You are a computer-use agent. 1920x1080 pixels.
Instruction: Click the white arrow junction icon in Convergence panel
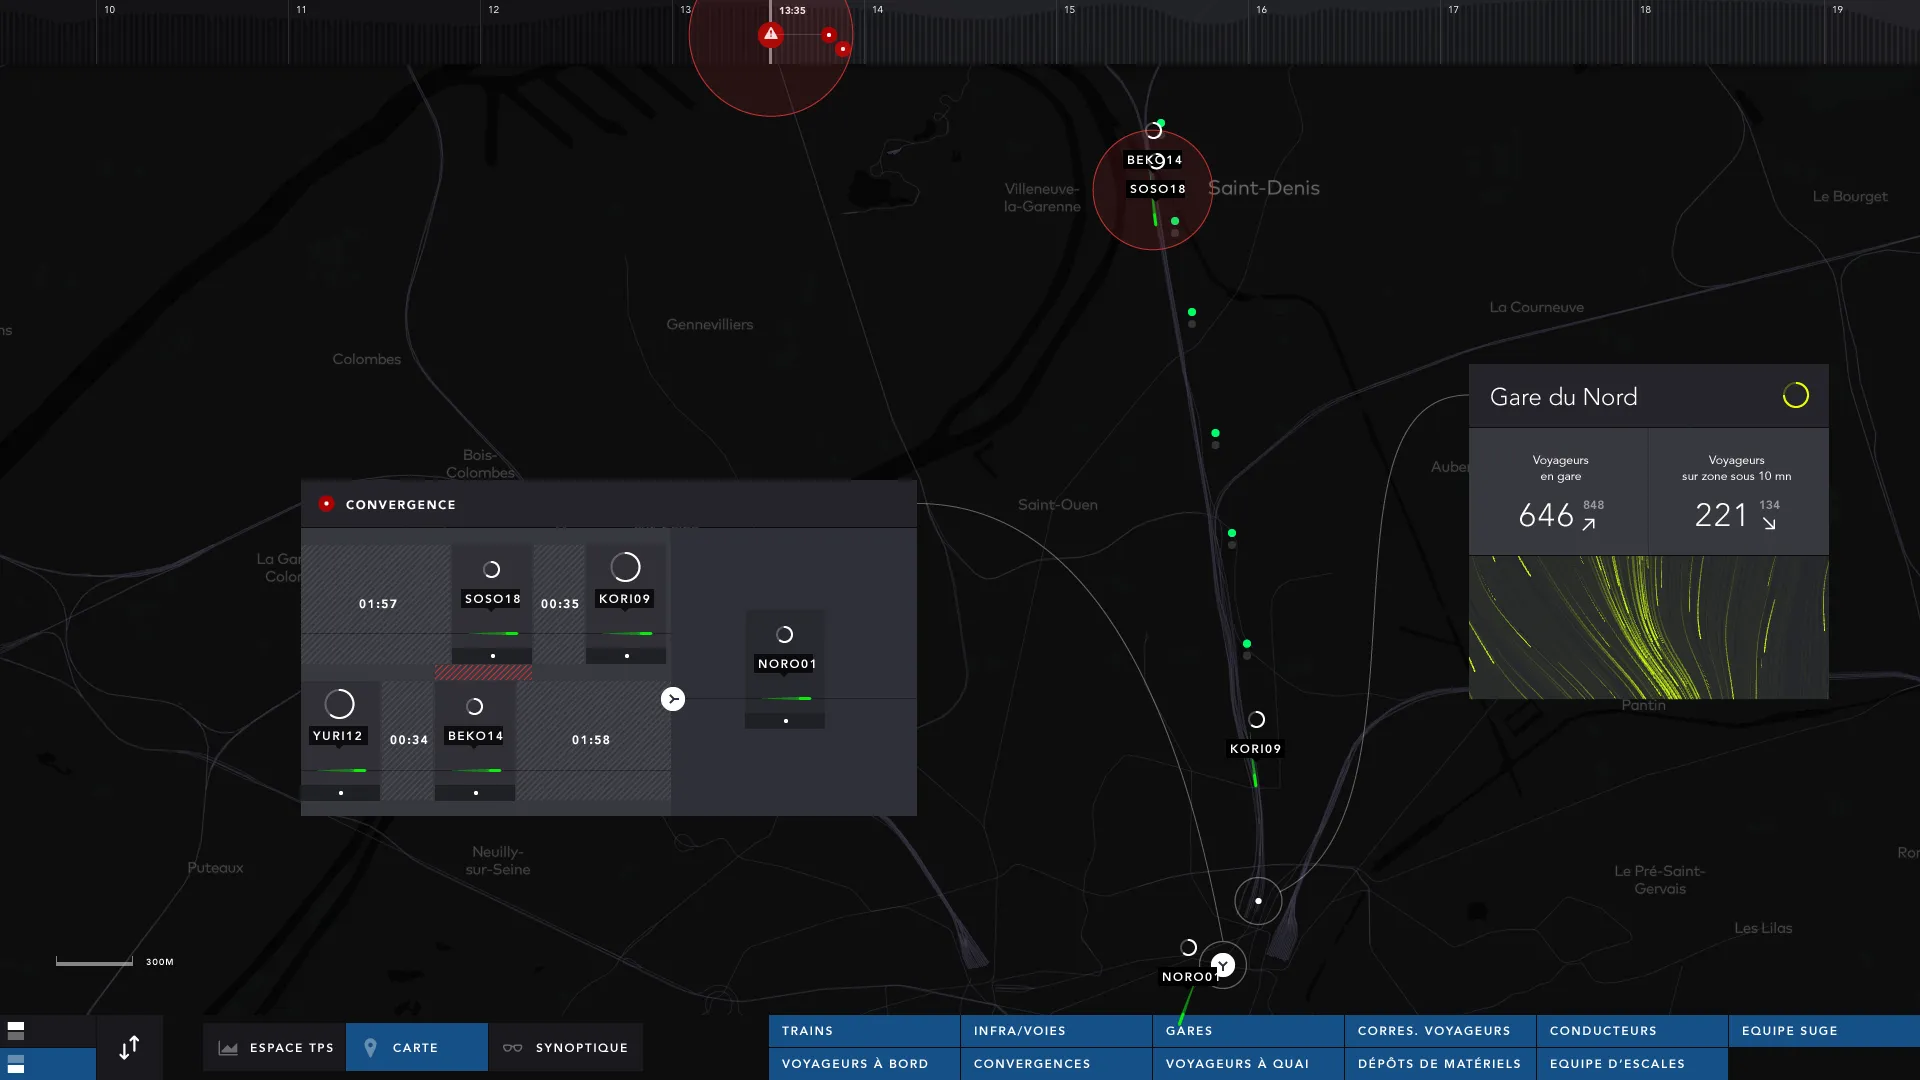pyautogui.click(x=673, y=699)
